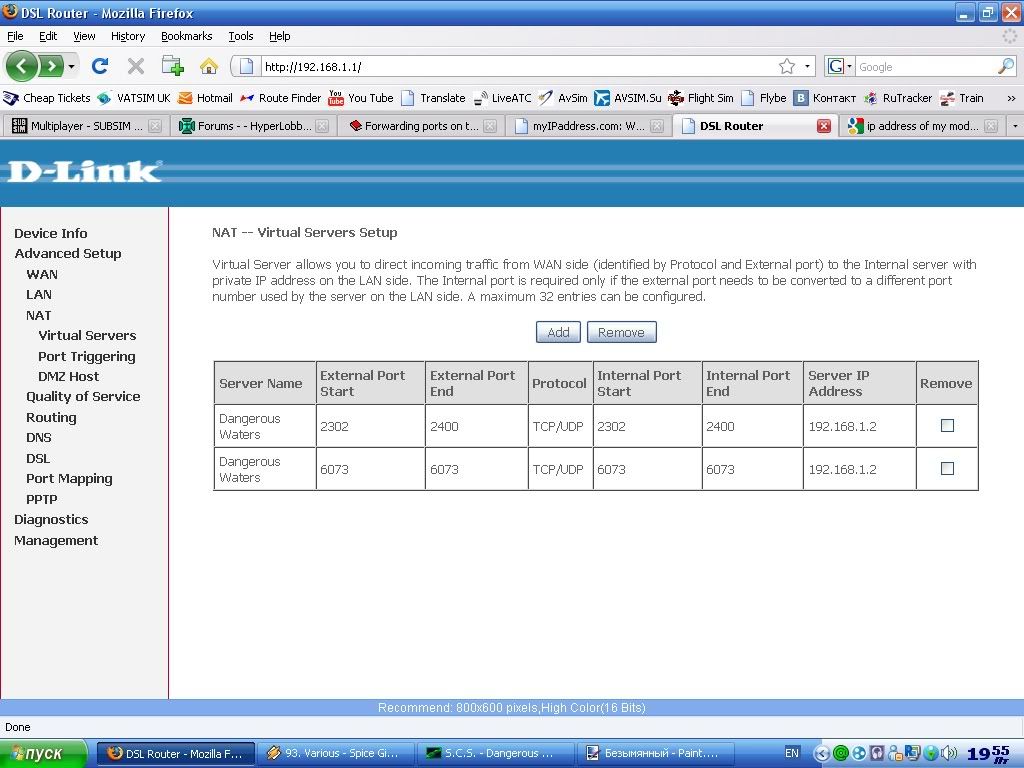
Task: Click the URL address field
Action: coord(518,66)
